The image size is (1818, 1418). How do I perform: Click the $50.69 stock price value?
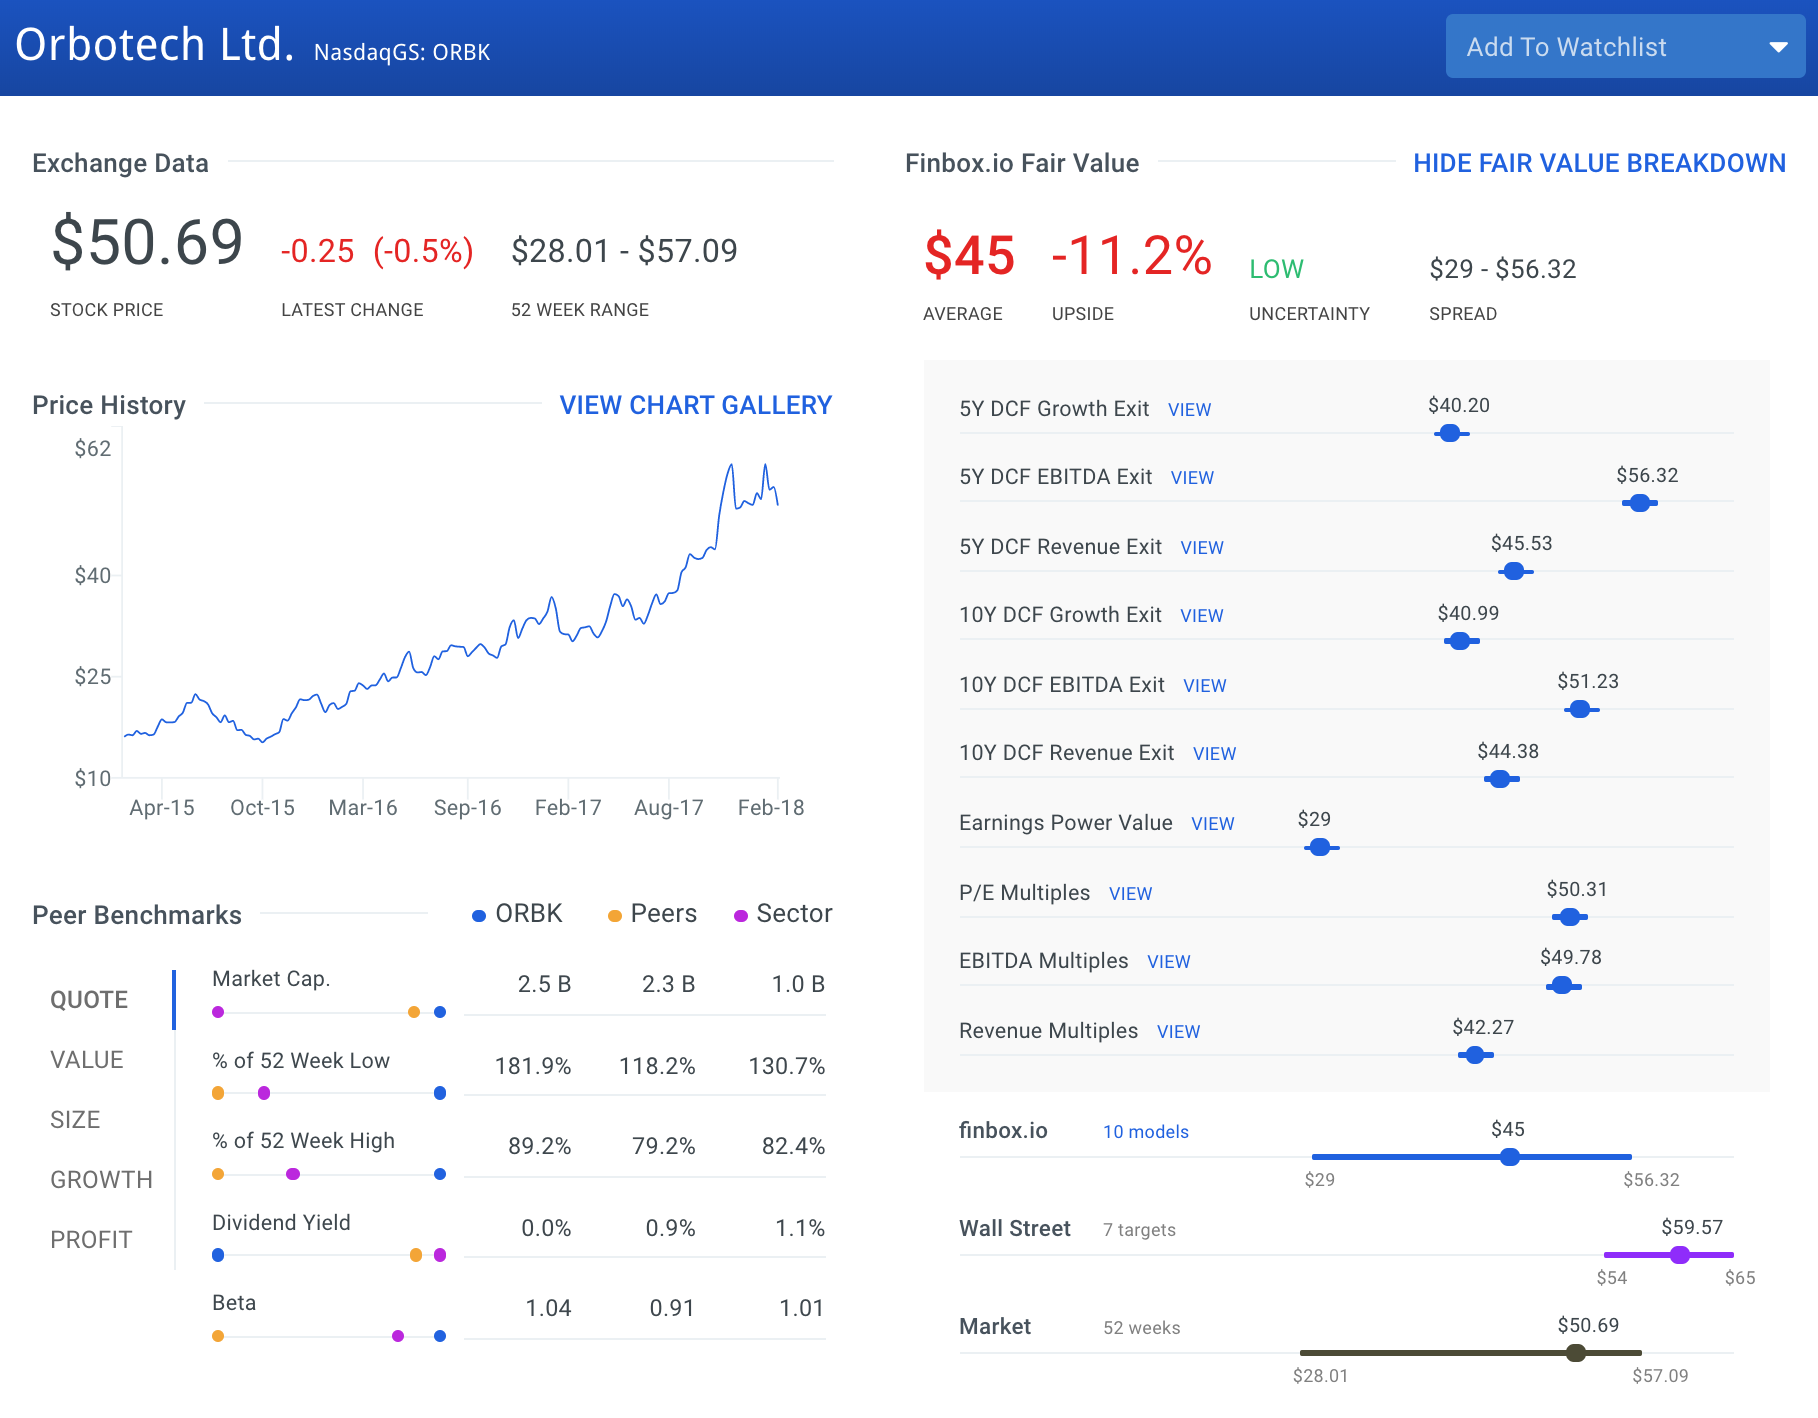[147, 242]
